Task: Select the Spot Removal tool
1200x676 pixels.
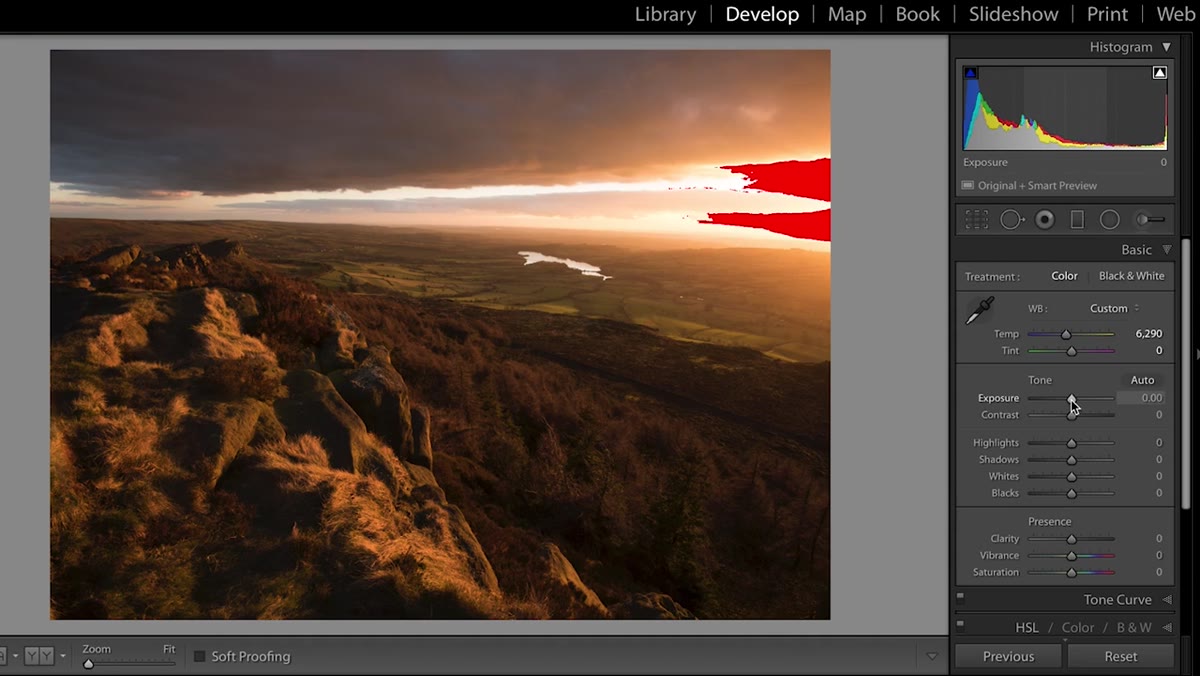Action: tap(1012, 219)
